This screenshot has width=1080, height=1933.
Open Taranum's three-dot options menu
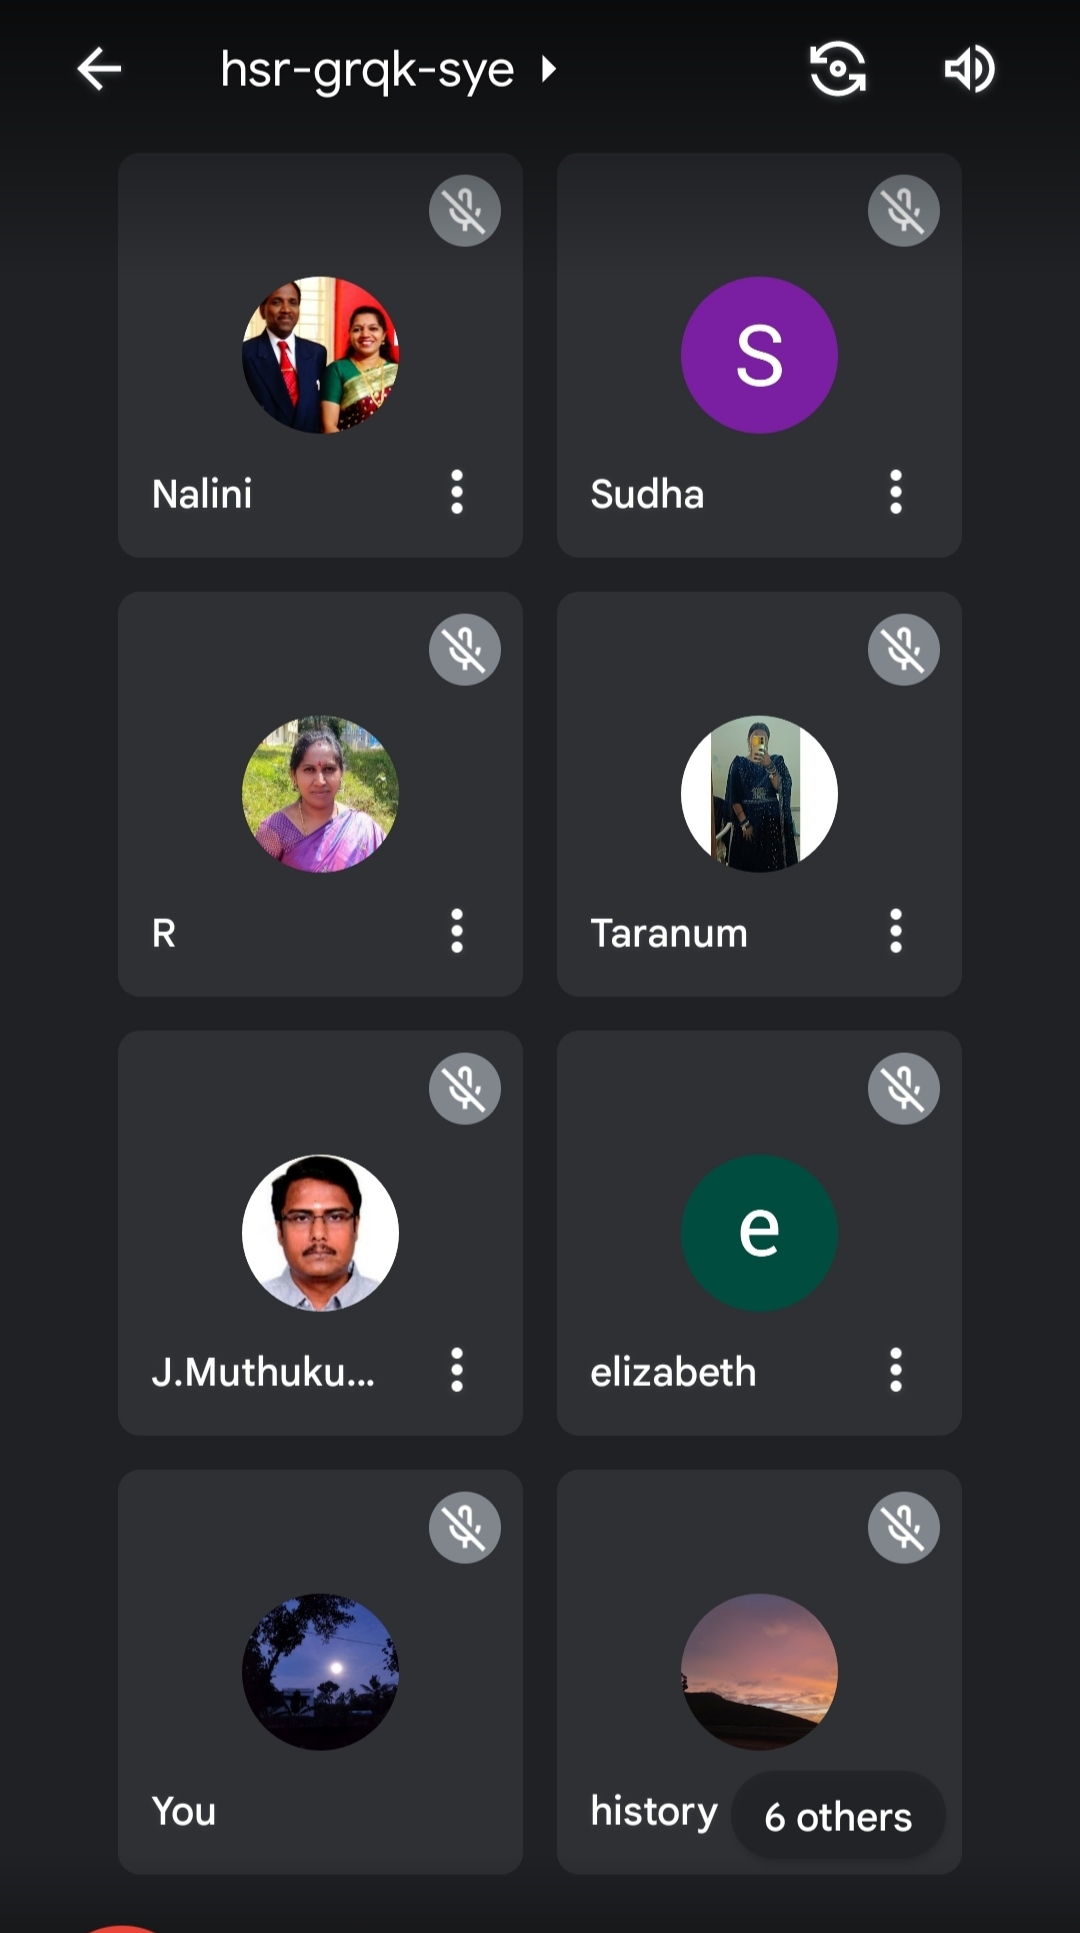coord(896,931)
